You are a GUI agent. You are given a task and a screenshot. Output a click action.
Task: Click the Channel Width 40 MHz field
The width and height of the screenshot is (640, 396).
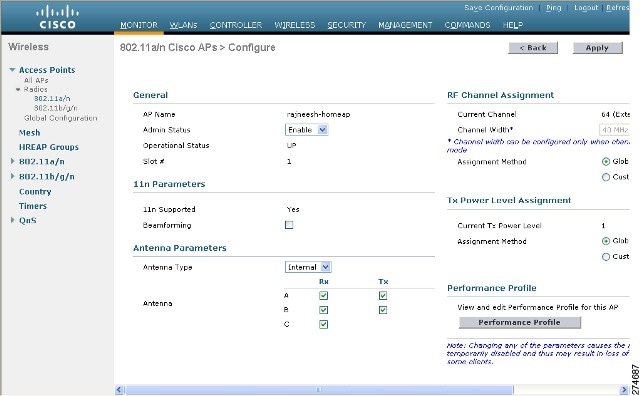(614, 130)
